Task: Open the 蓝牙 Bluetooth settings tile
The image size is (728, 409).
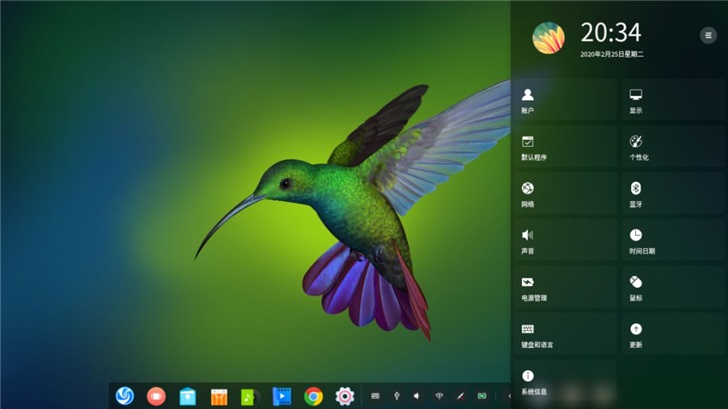Action: point(673,194)
